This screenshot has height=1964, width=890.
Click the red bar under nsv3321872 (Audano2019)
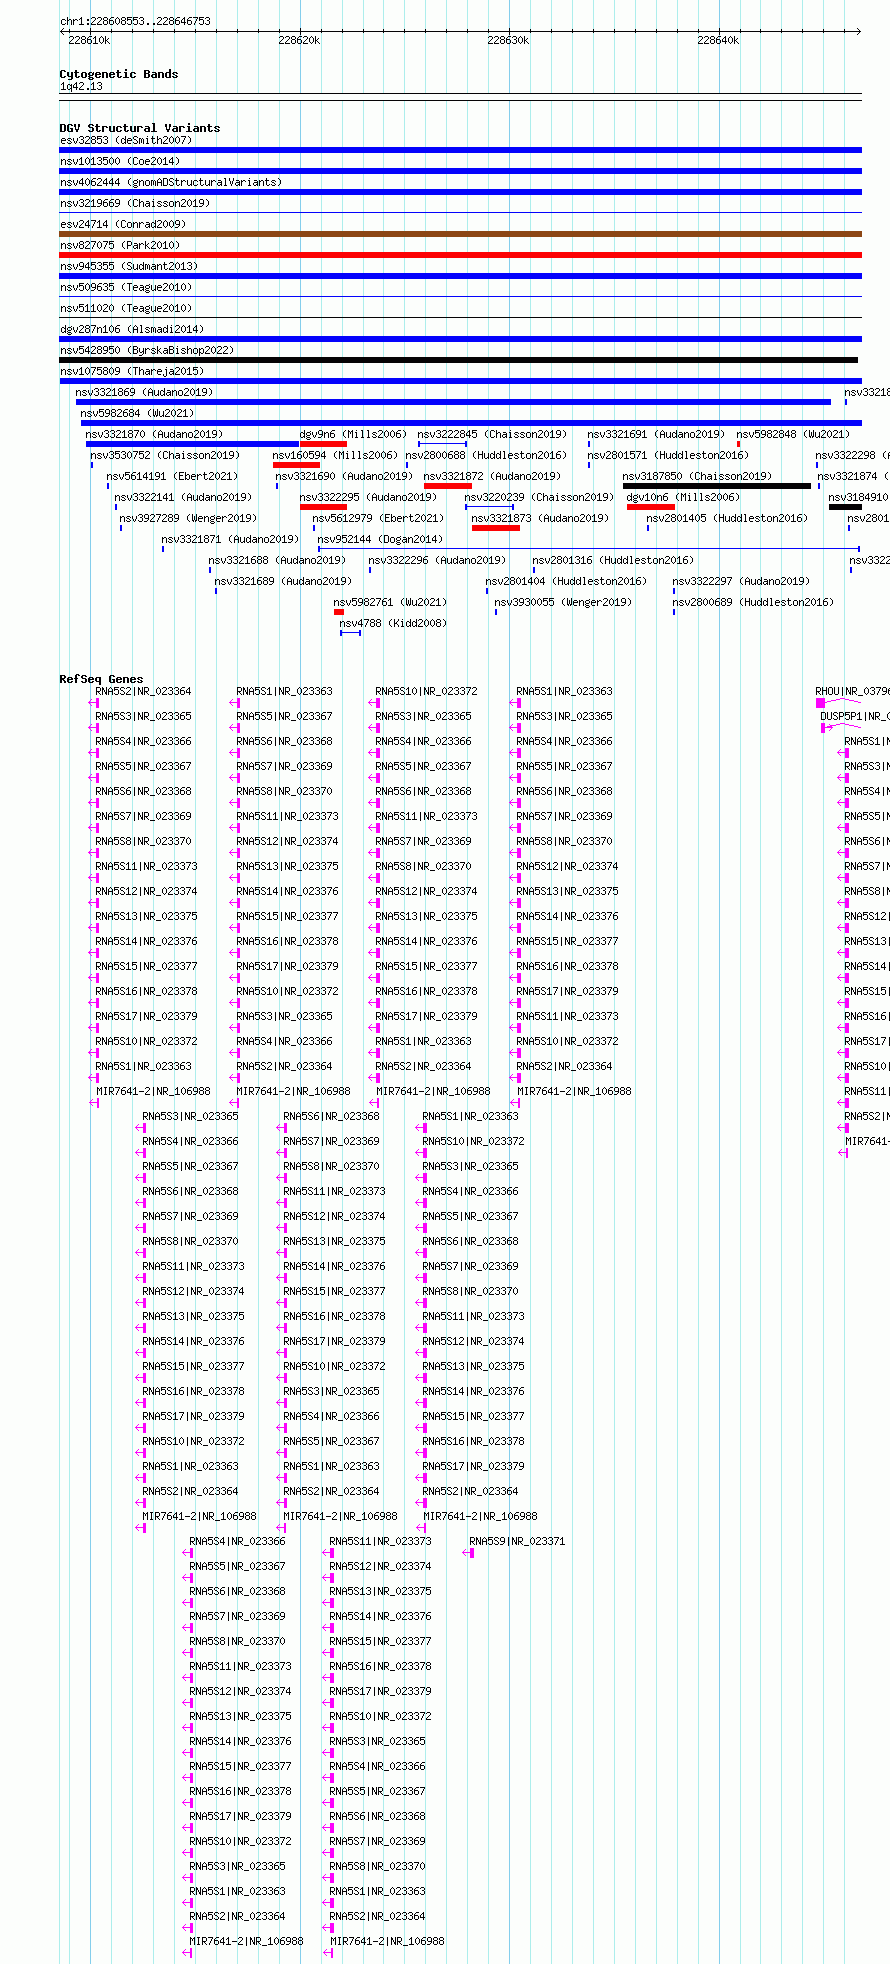447,486
